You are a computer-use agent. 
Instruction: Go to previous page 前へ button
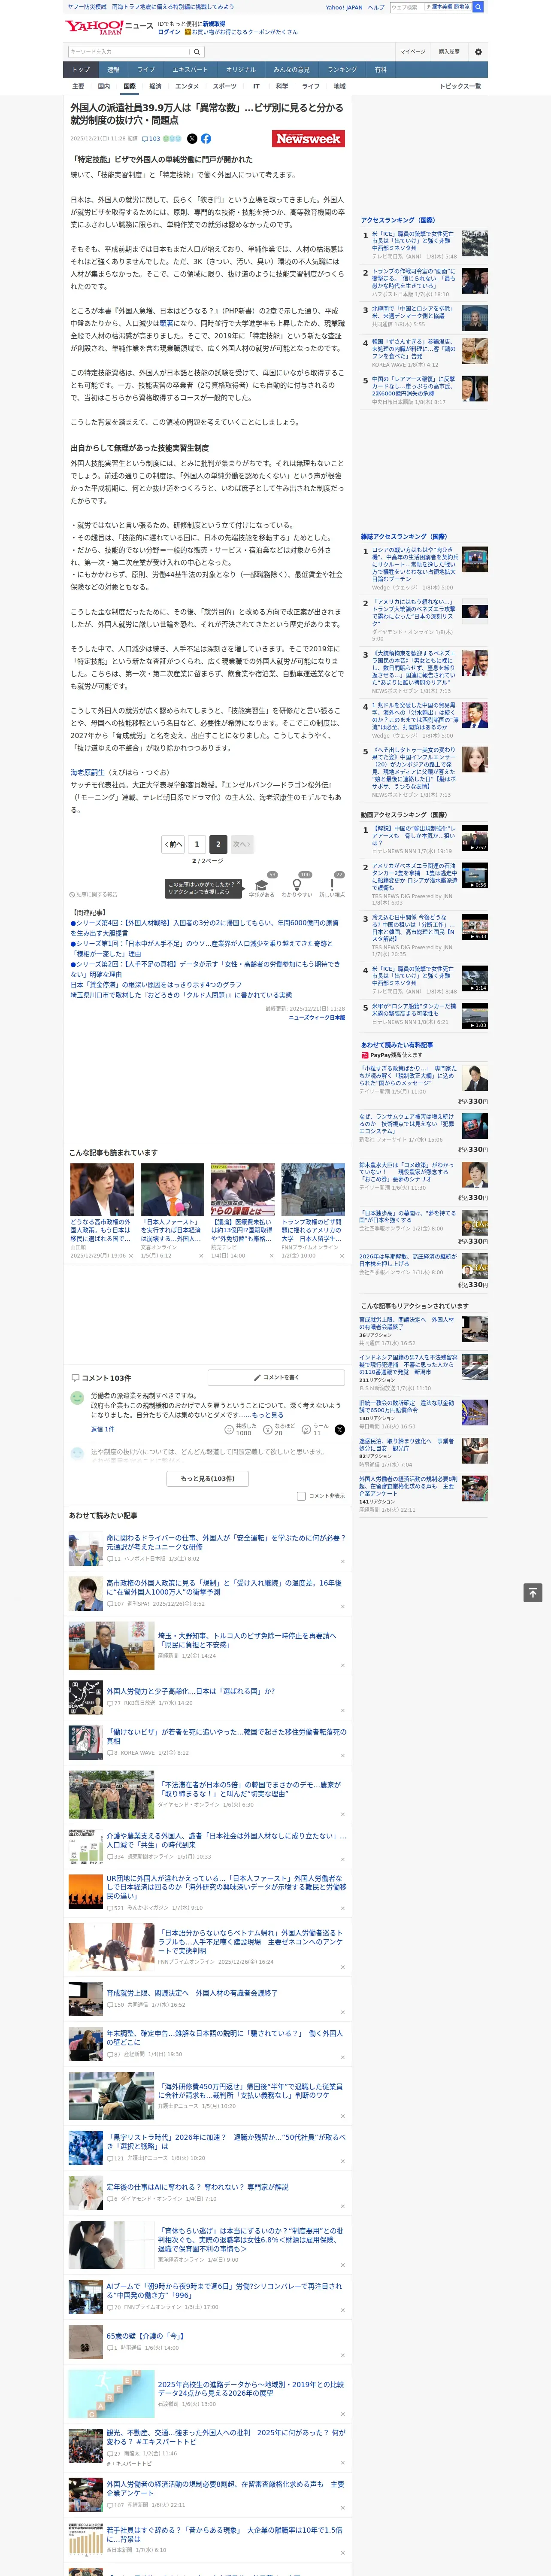174,844
